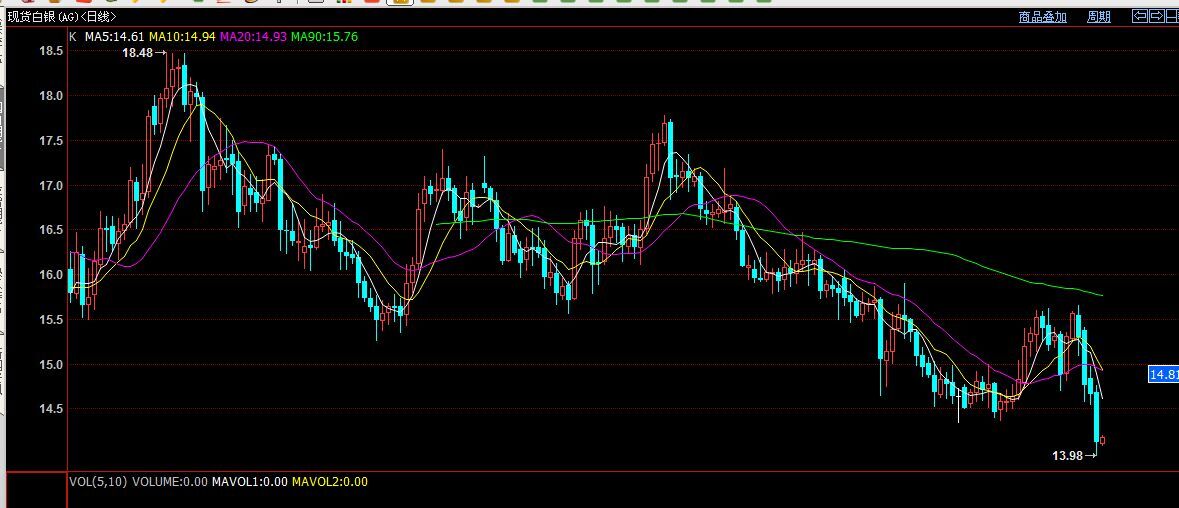This screenshot has width=1179, height=508.
Task: Open the 周期 period selector
Action: 1098,17
